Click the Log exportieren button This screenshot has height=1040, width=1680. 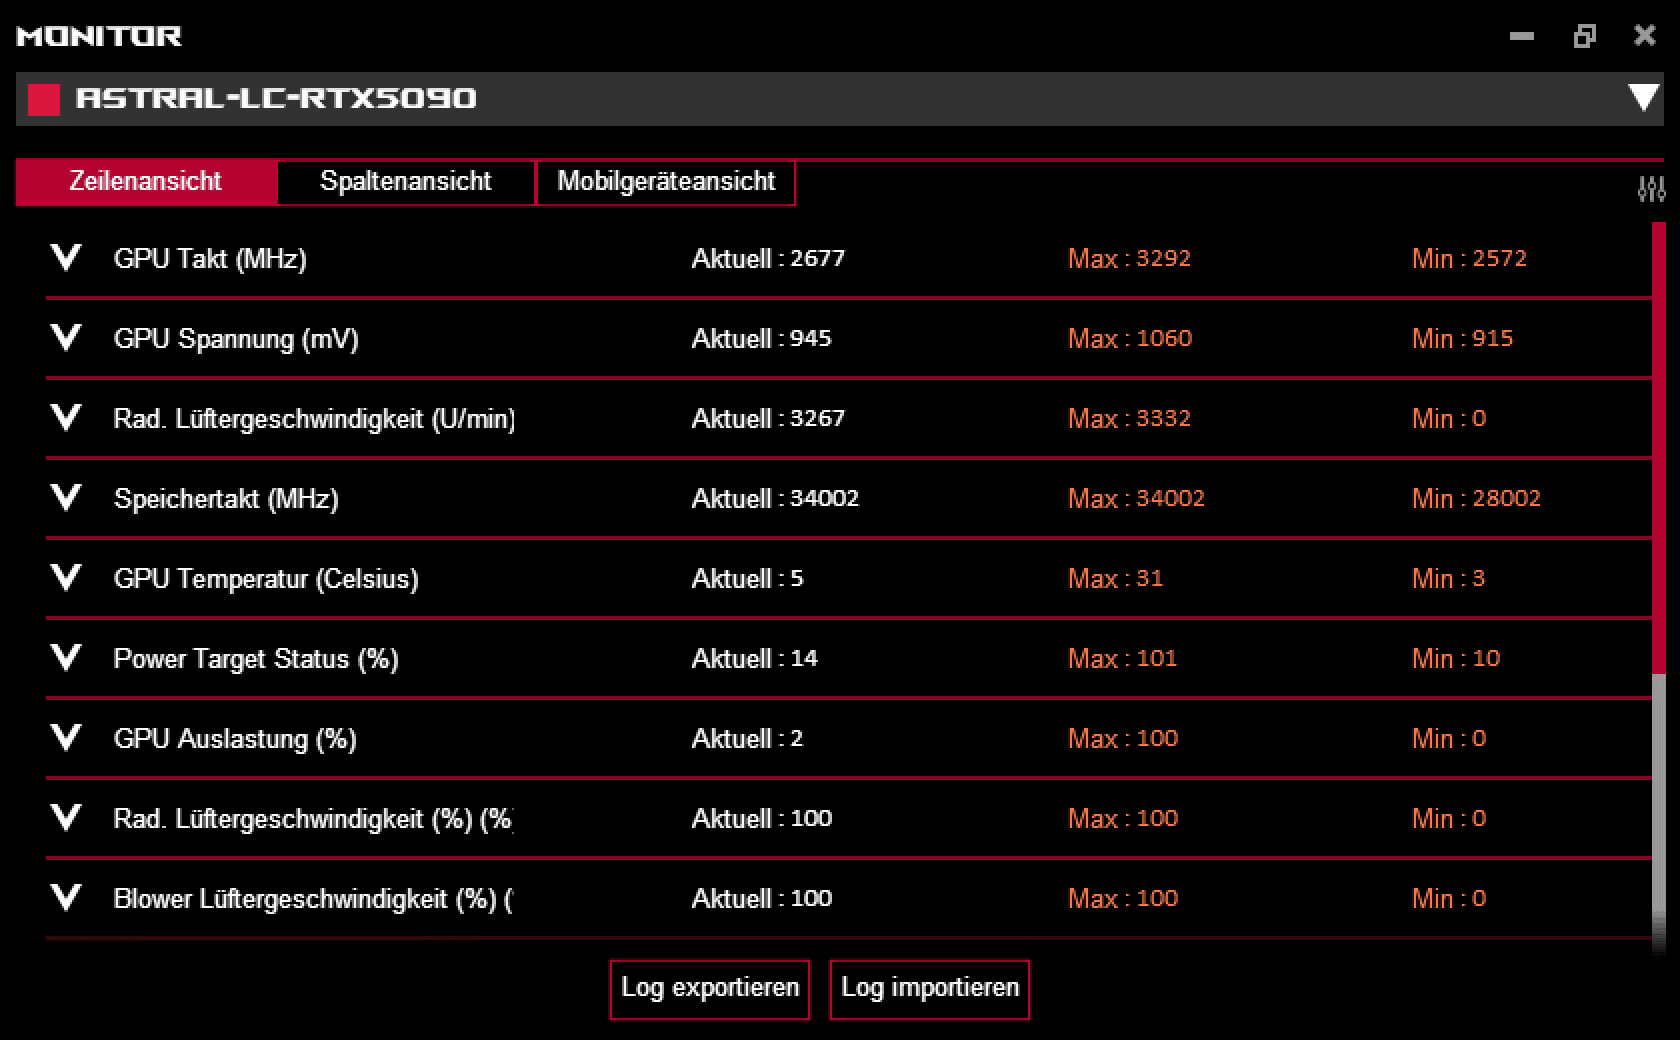(x=710, y=989)
